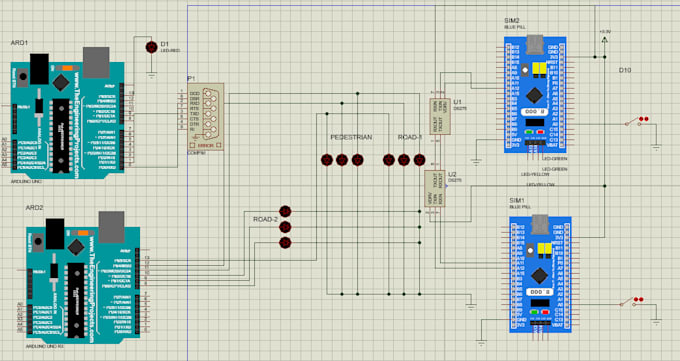680x361 pixels.
Task: Select the SIM2 Blue Pill board
Action: (535, 95)
